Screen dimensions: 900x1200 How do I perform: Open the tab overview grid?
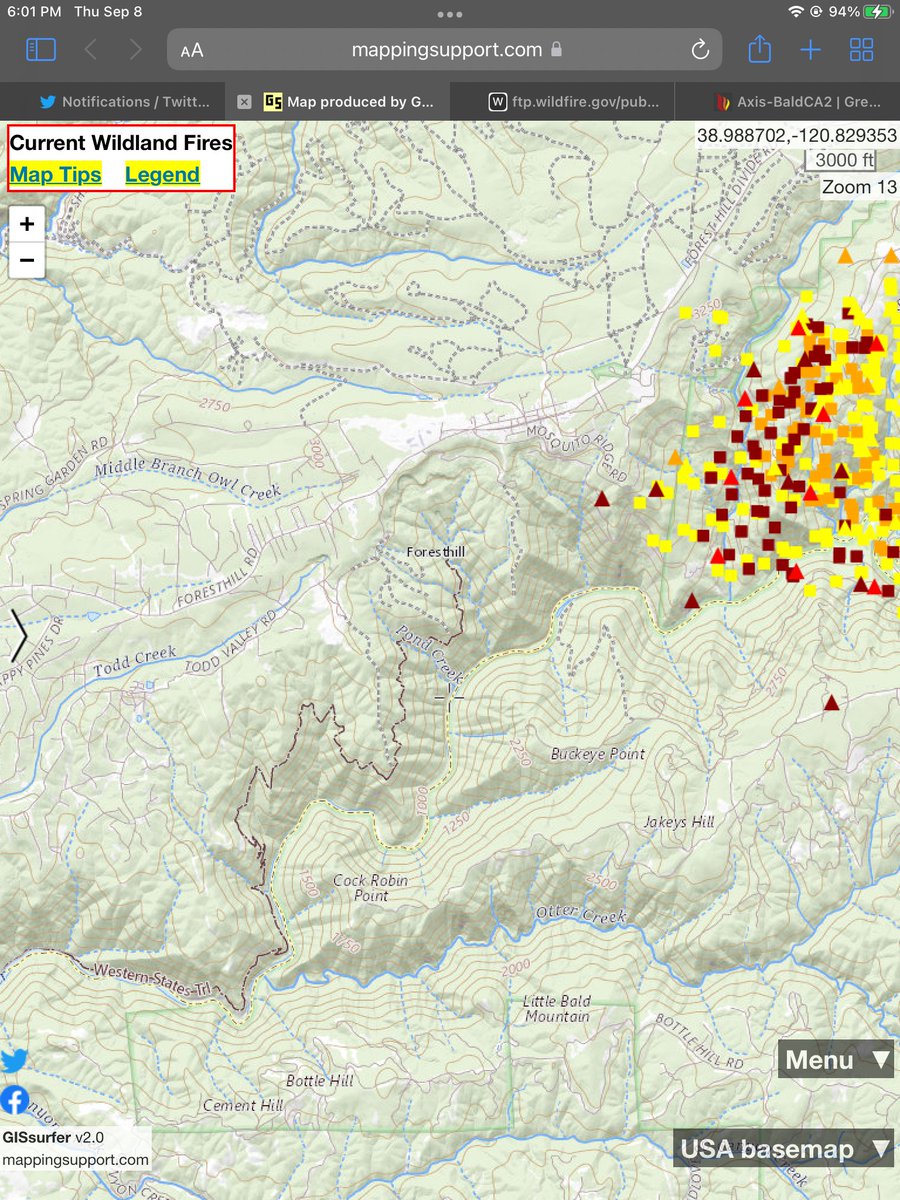click(x=862, y=49)
